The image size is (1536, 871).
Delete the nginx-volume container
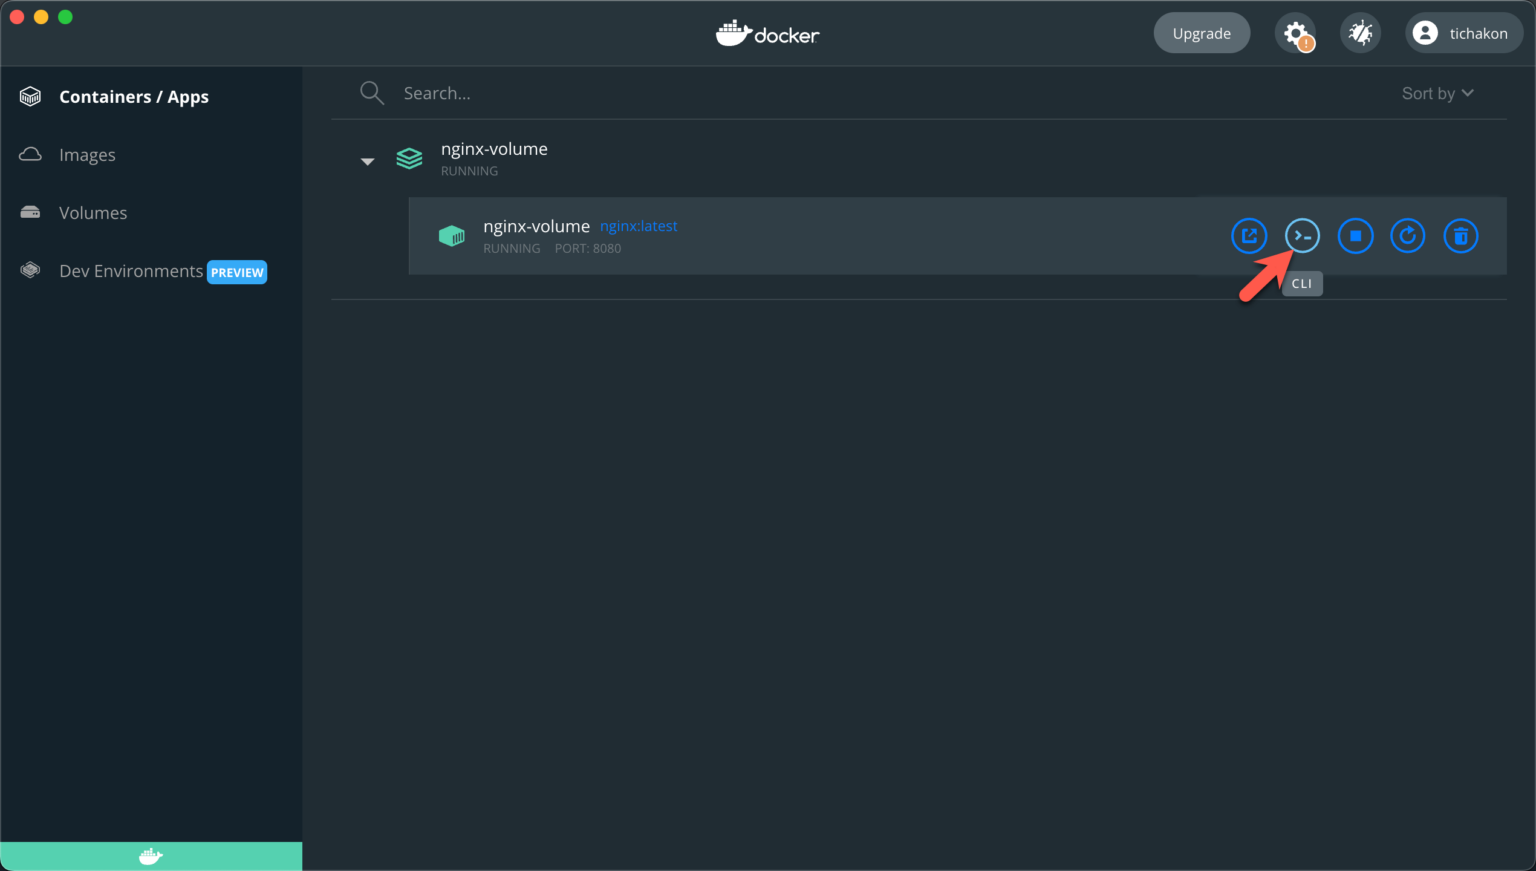(1461, 235)
